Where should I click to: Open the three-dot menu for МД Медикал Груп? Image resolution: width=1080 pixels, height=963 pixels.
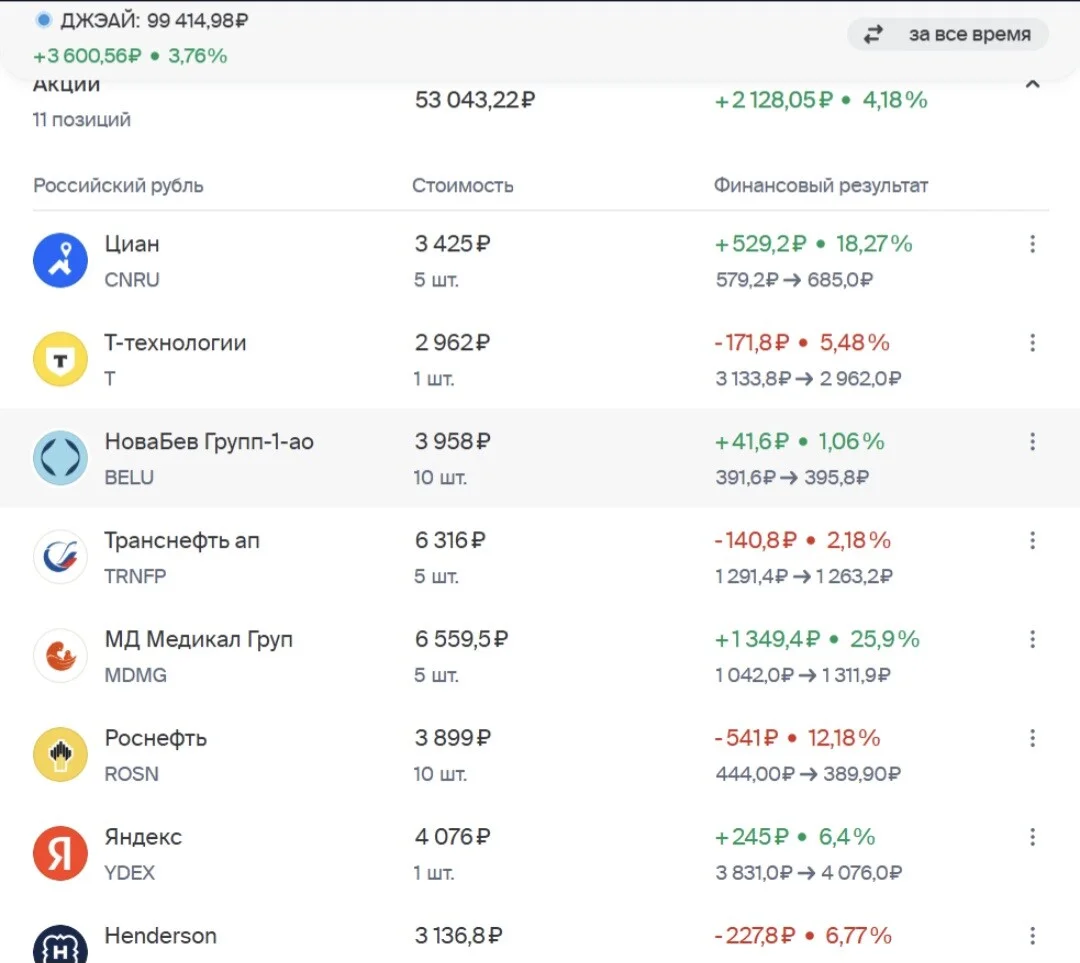tap(1032, 639)
